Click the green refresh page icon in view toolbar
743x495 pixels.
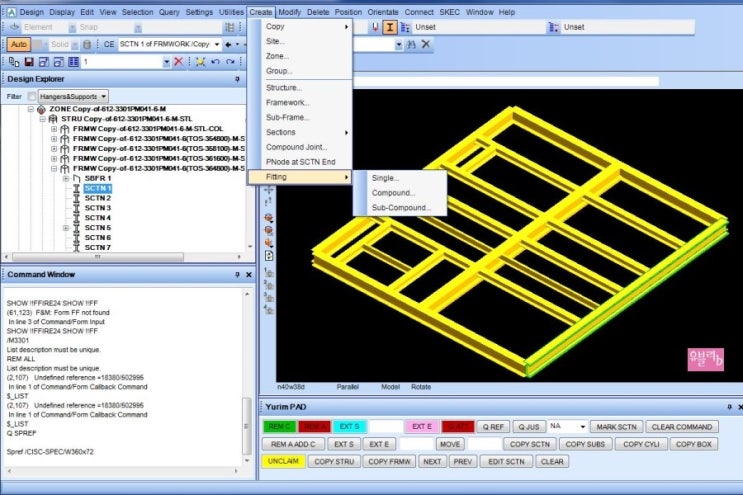[x=269, y=256]
